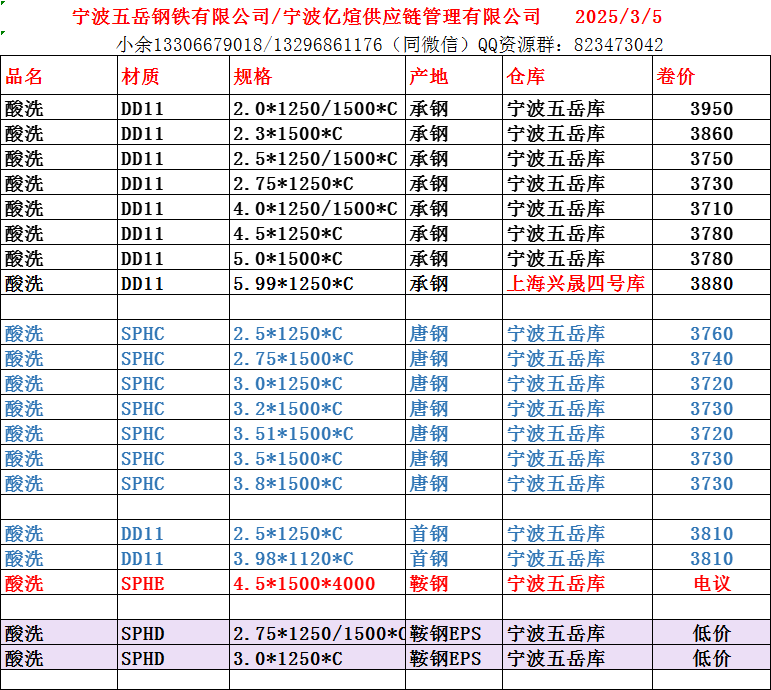
Task: Click the 材质 column header
Action: point(174,76)
